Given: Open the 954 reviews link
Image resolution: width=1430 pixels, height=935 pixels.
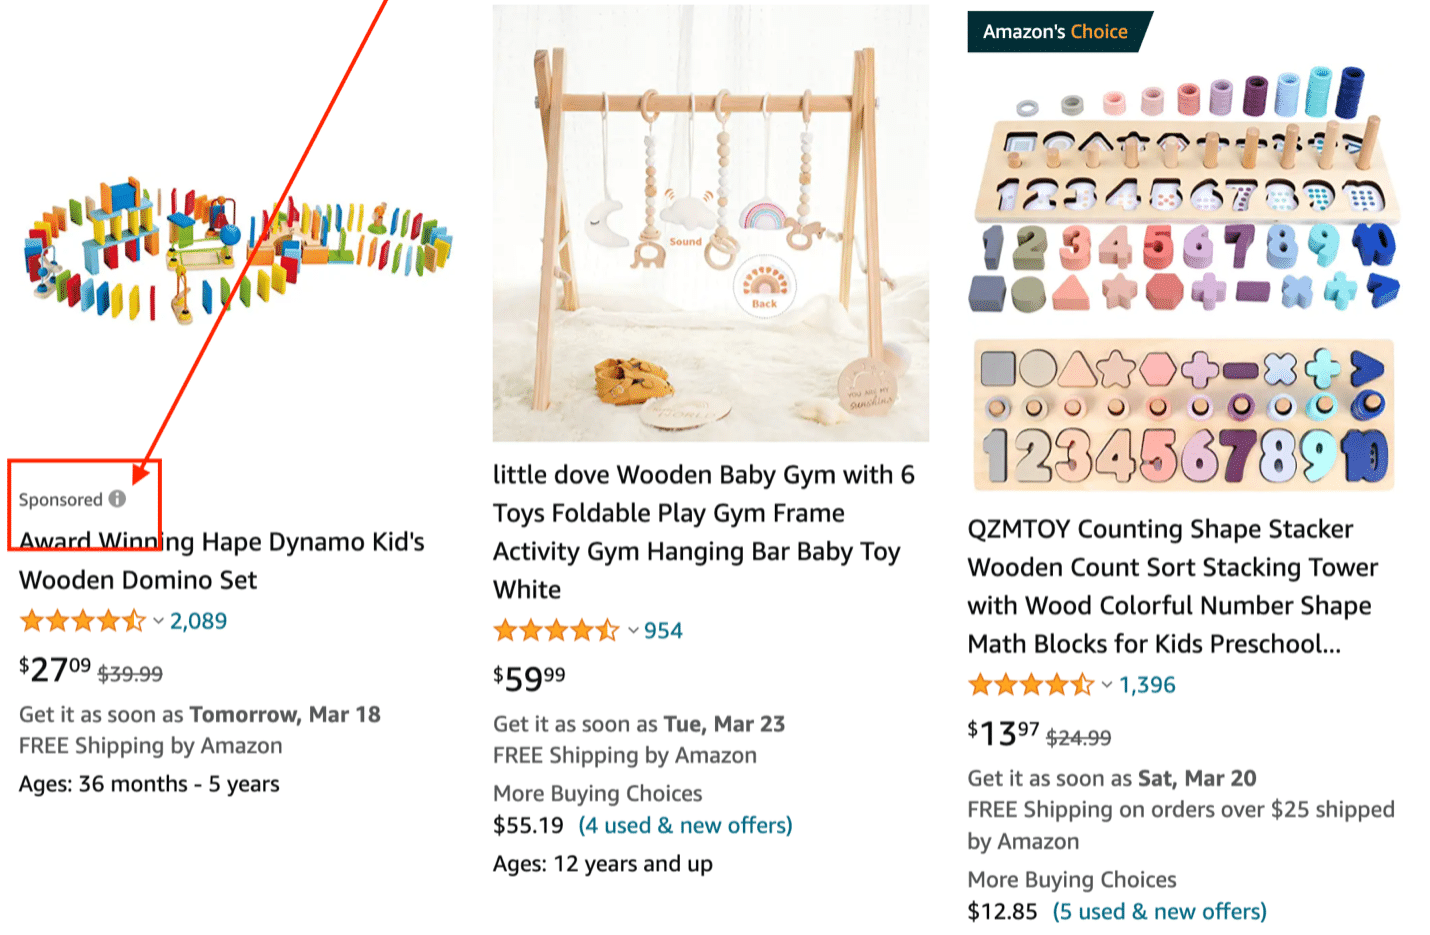Looking at the screenshot, I should point(663,630).
